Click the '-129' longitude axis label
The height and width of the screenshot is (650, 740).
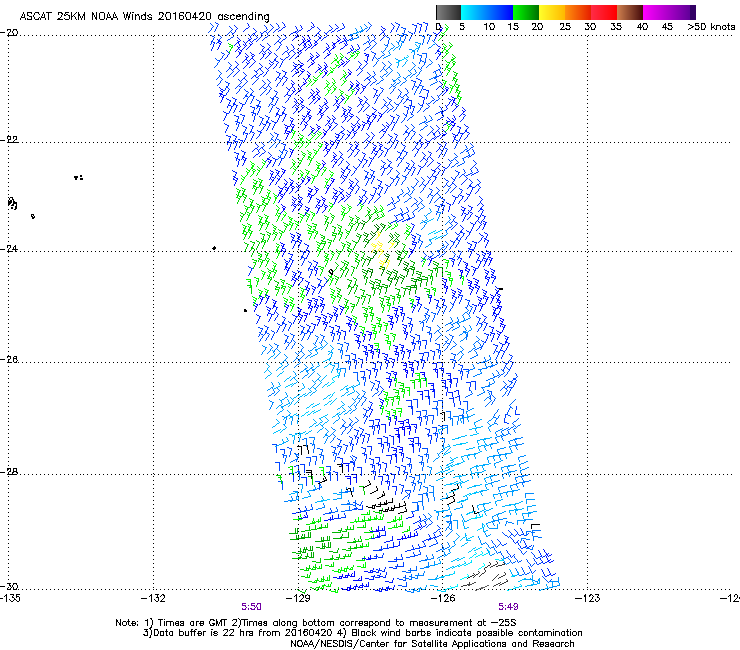click(x=298, y=598)
